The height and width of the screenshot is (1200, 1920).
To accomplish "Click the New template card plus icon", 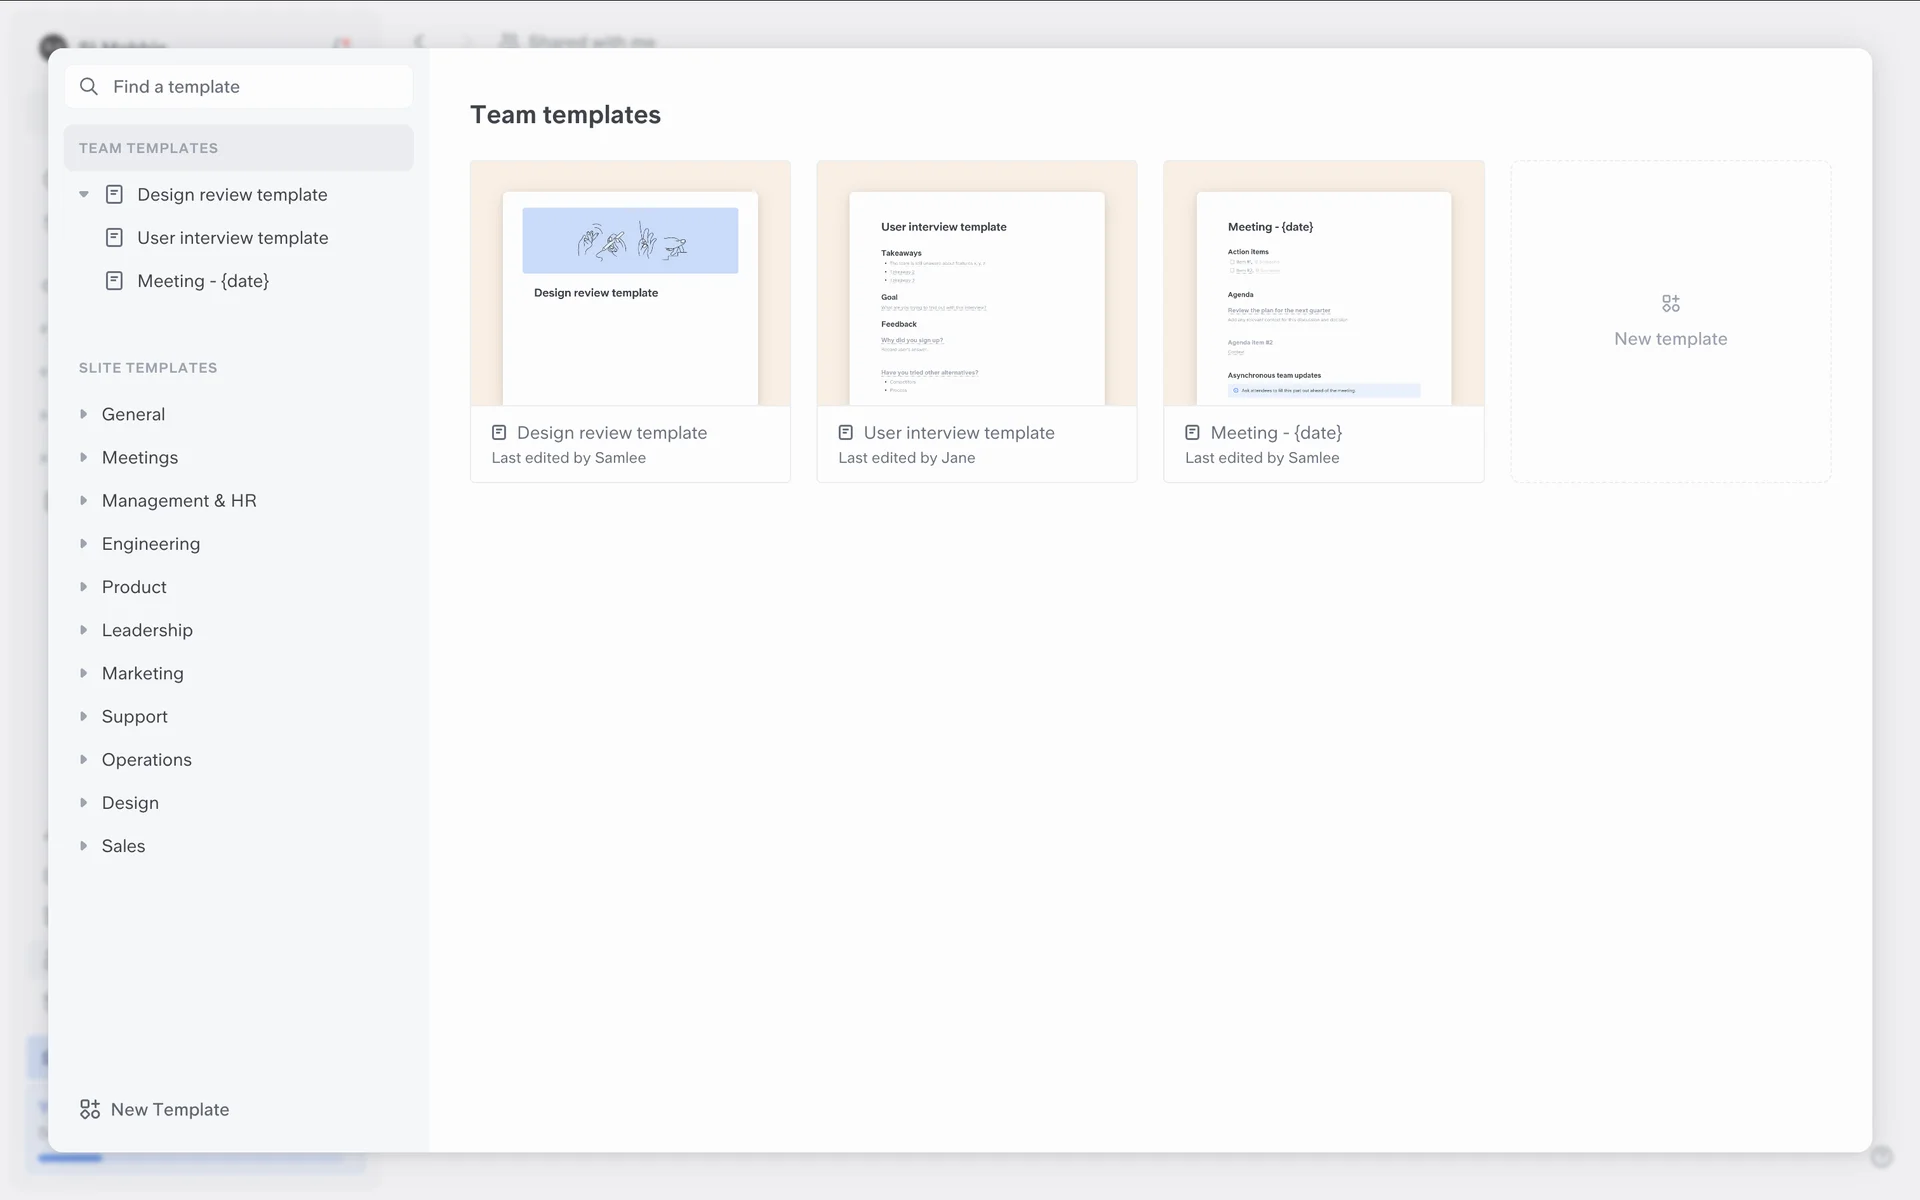I will coord(1670,303).
